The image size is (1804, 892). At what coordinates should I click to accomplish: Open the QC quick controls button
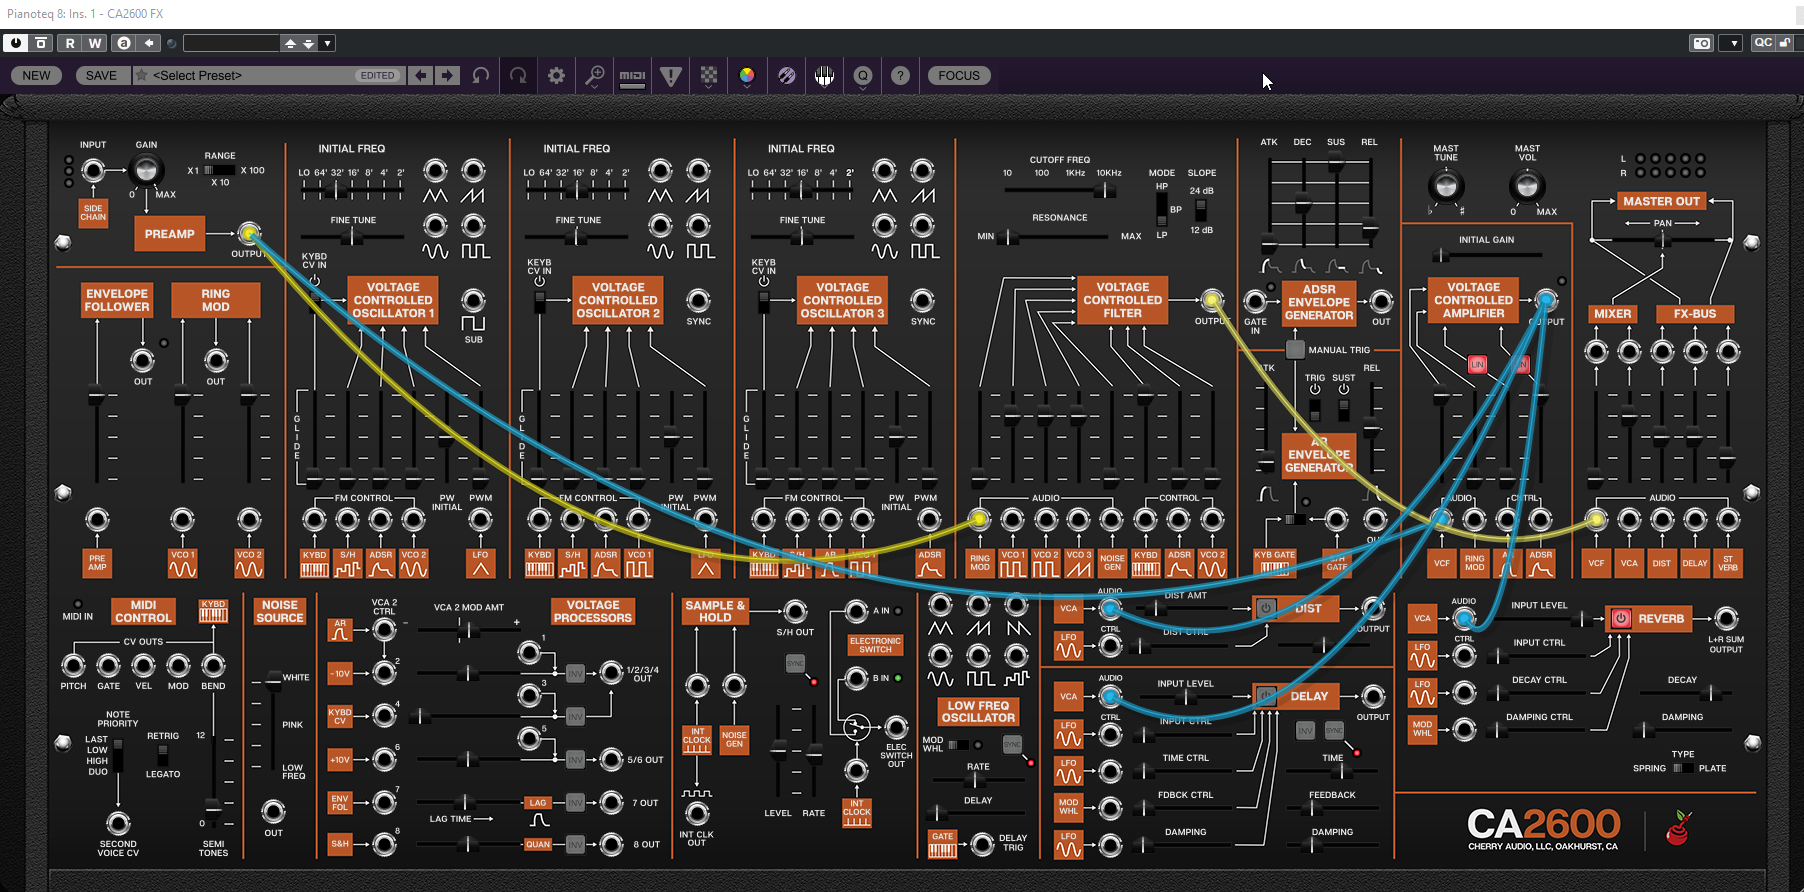coord(1763,43)
